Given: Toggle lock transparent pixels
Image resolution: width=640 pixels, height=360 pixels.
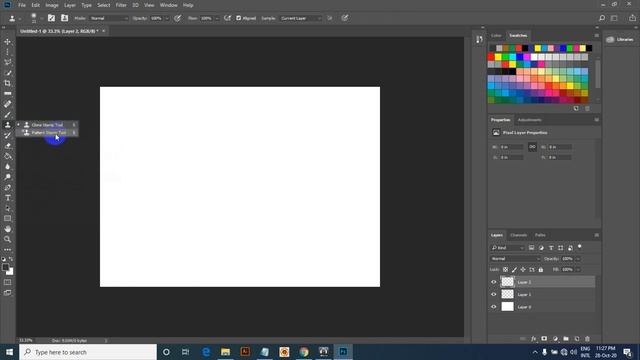Looking at the screenshot, I should (x=505, y=270).
